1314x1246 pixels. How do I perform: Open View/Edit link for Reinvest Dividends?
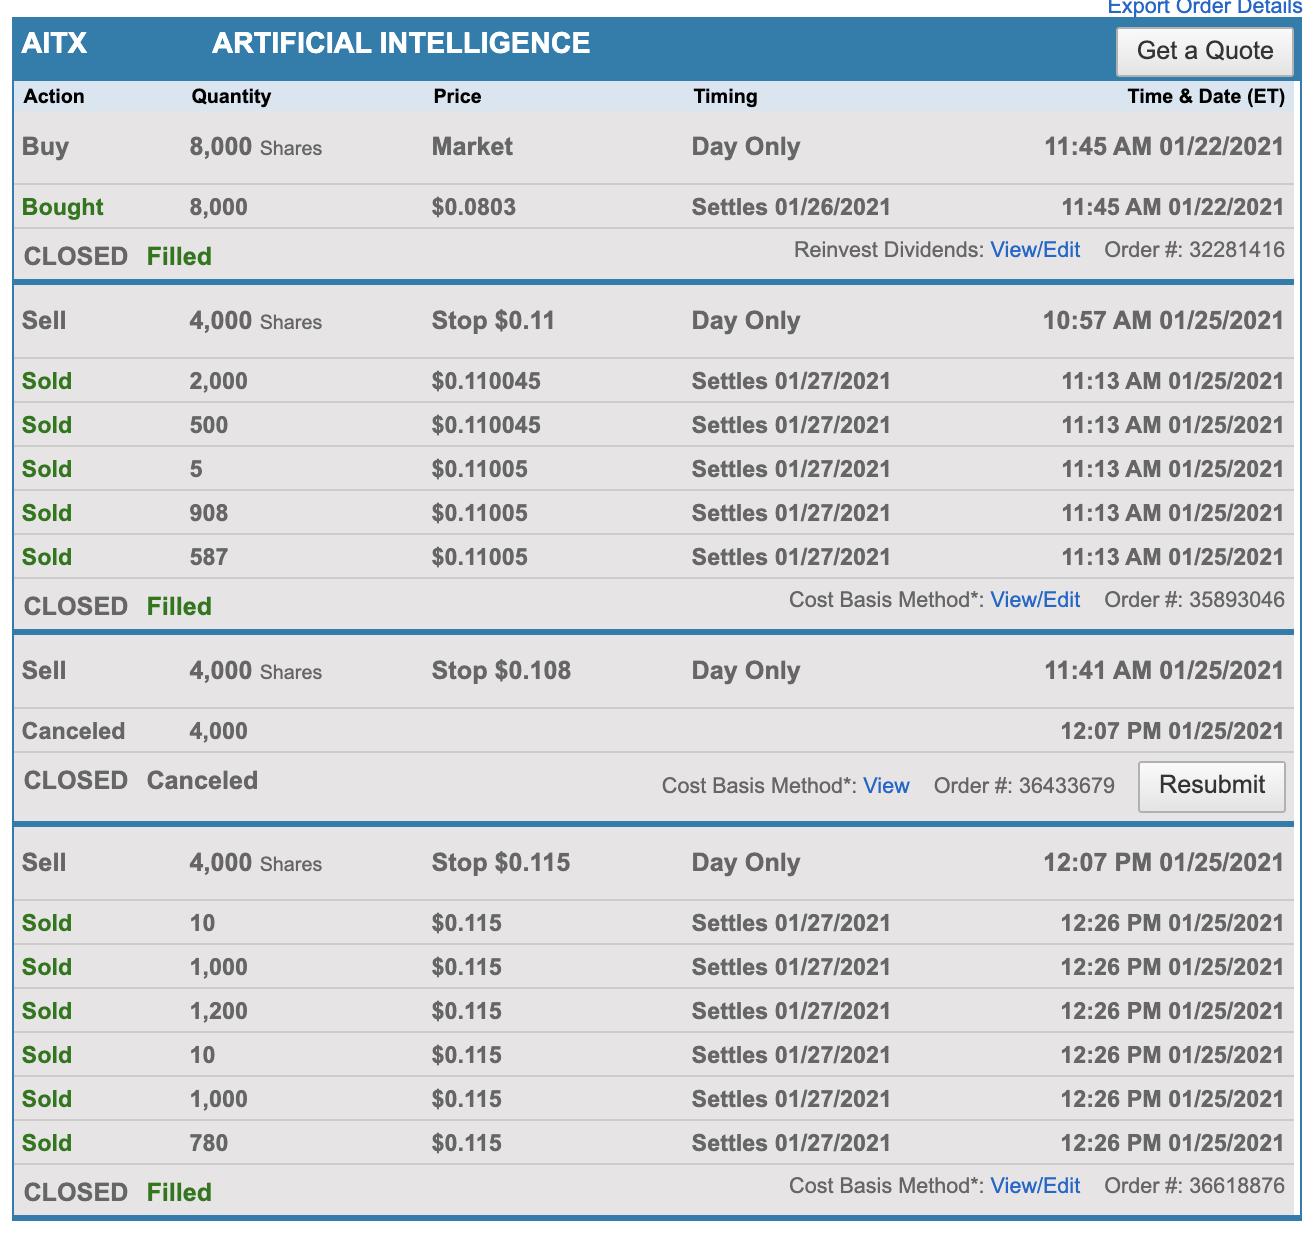1034,250
